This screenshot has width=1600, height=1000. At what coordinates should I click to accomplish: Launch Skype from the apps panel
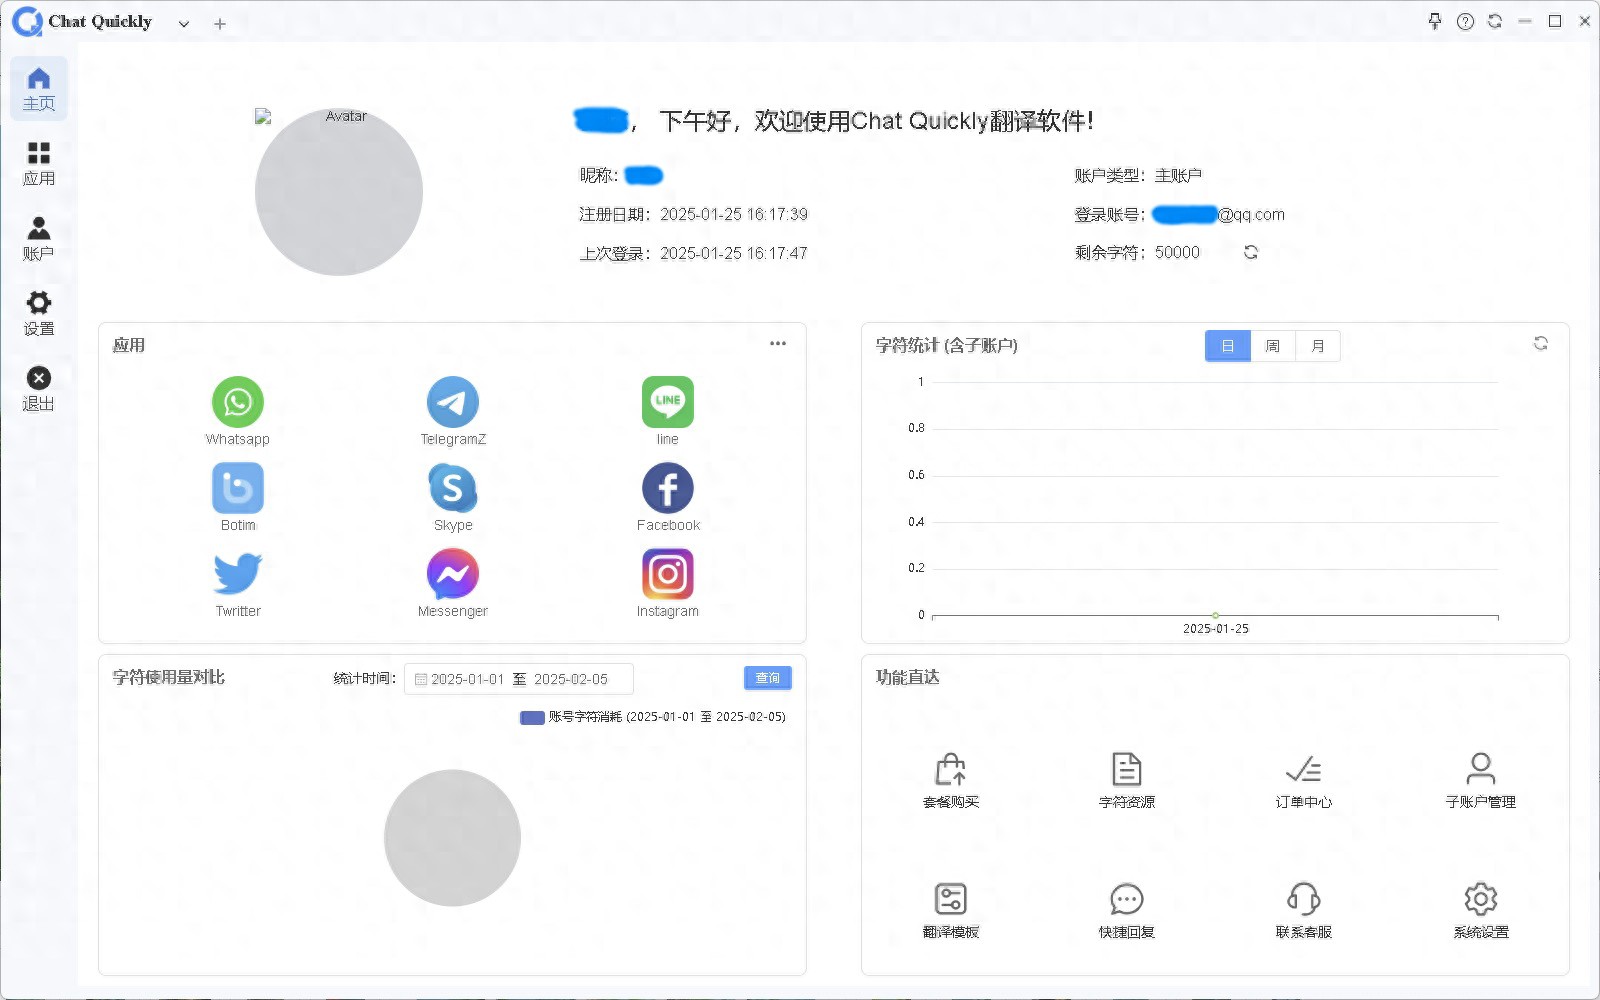[x=453, y=488]
